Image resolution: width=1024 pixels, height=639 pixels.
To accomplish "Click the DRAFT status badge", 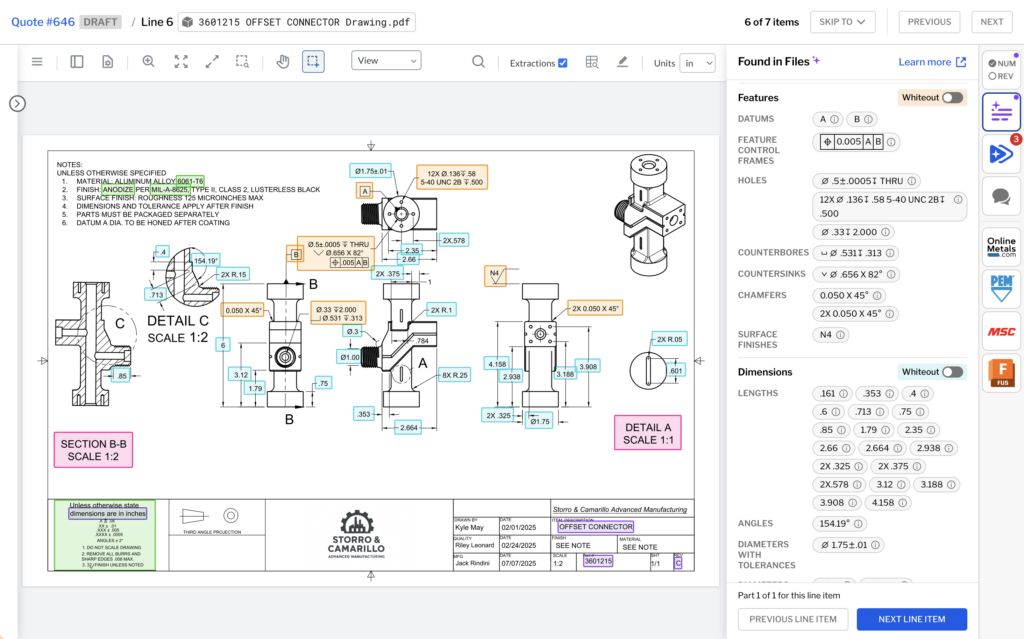I will coord(101,22).
